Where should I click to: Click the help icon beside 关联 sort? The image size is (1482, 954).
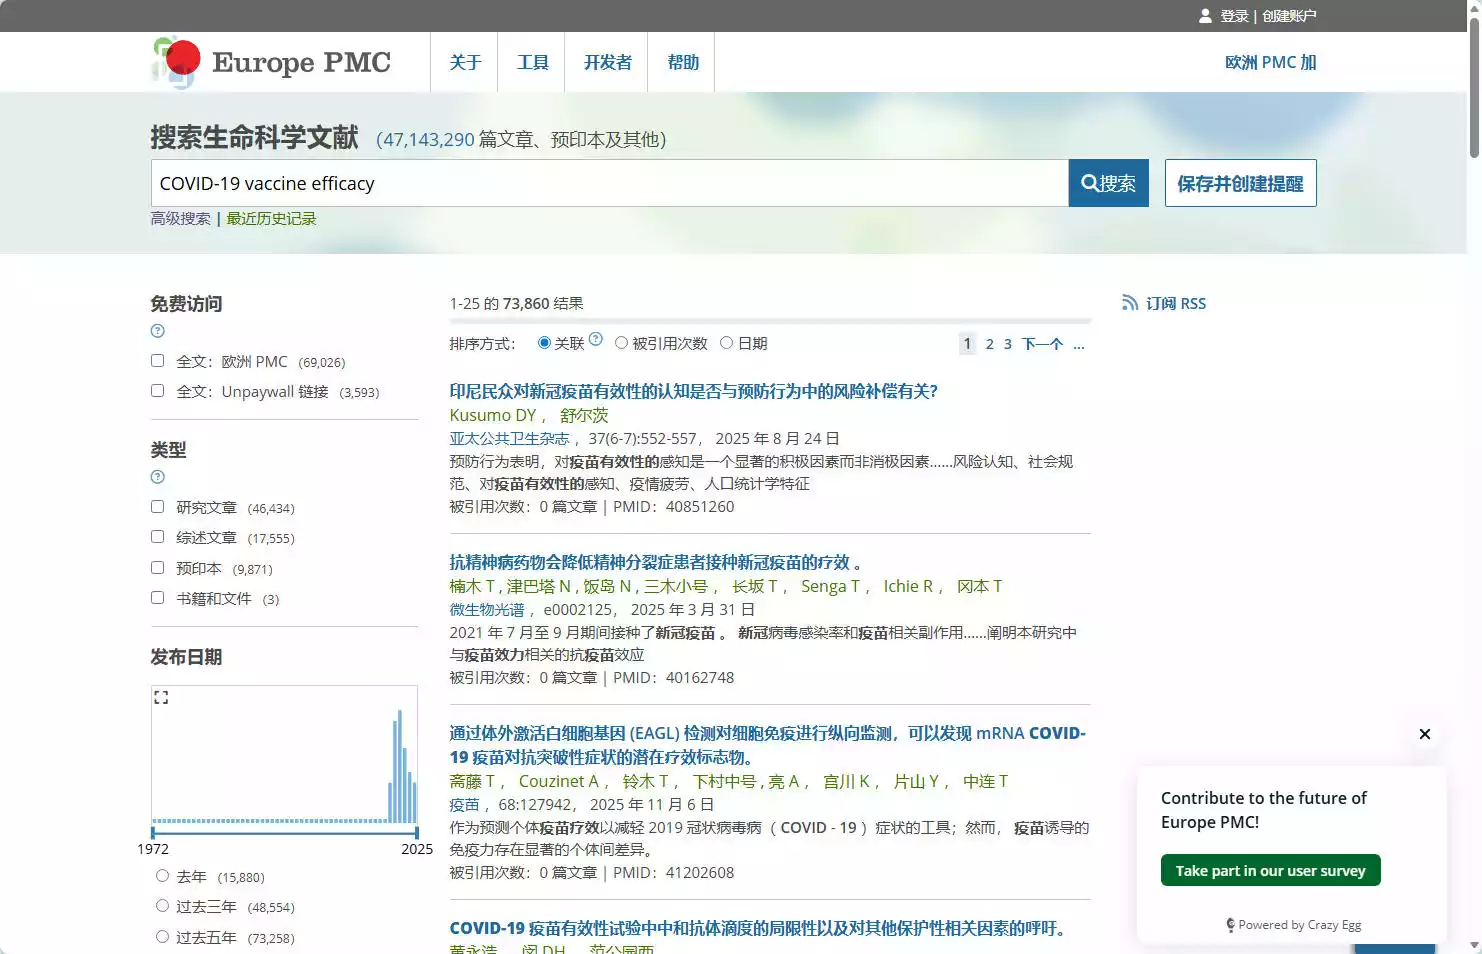point(596,339)
